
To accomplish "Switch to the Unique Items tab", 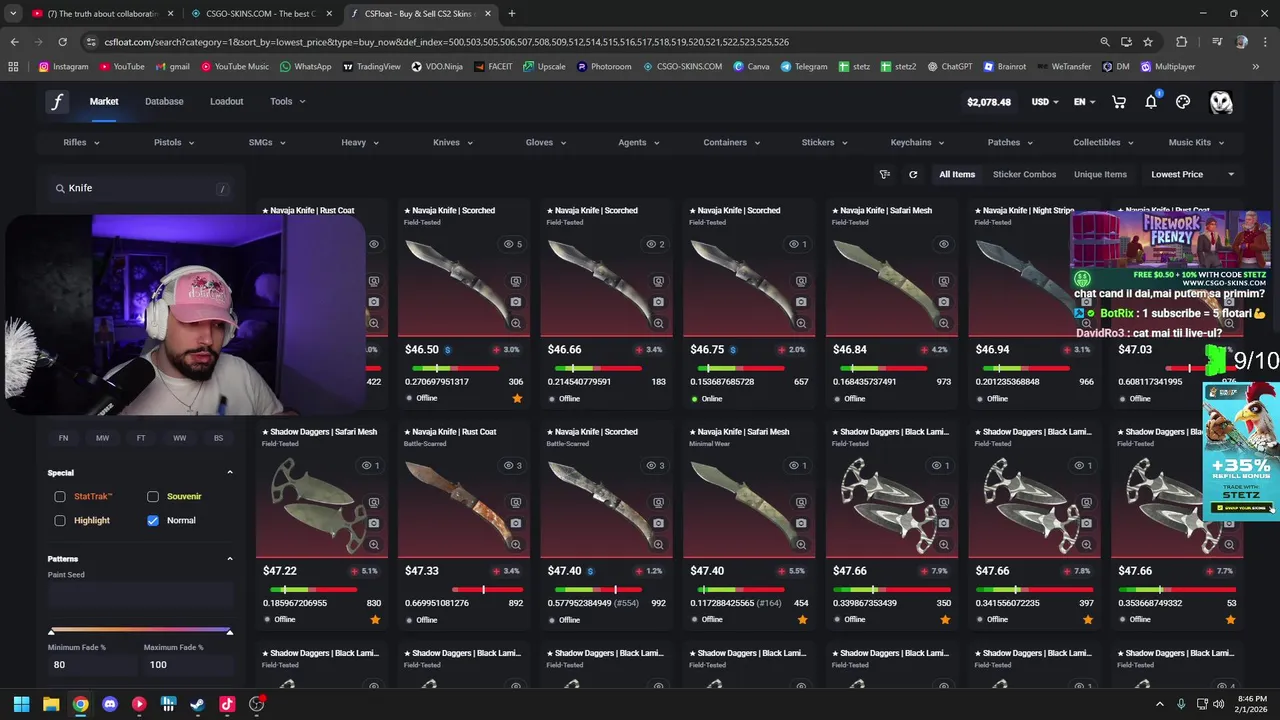I will pyautogui.click(x=1100, y=174).
